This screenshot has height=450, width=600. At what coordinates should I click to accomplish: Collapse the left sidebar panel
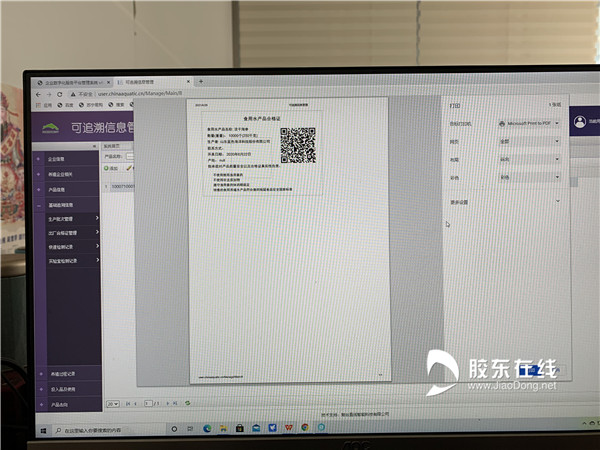click(x=95, y=146)
